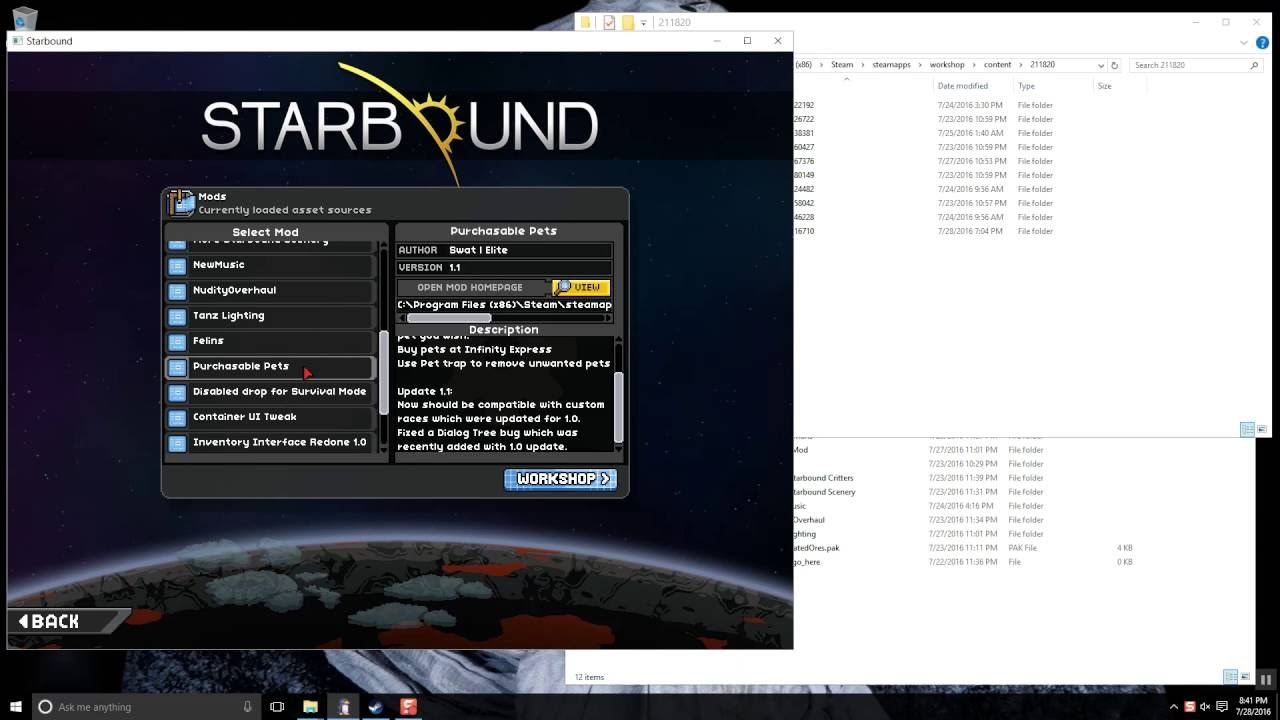The width and height of the screenshot is (1280, 720).
Task: Click right arrow of mod path scrollbar
Action: pos(608,318)
